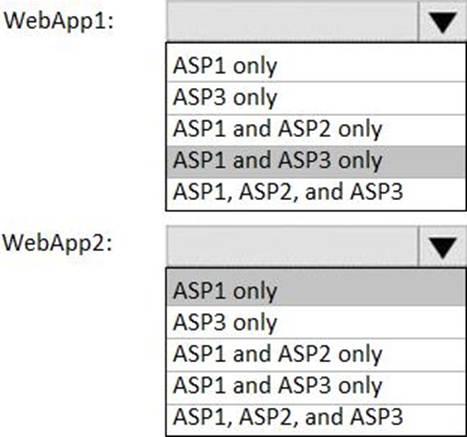Click the WebApp1 label

59,21
